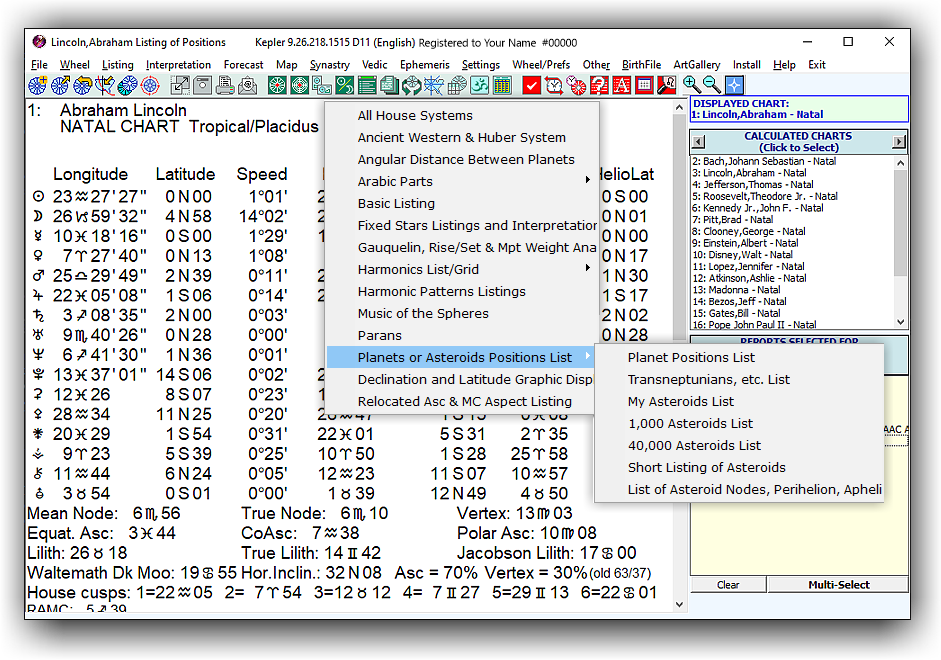
Task: Click the zoom in magnifier icon
Action: 691,85
